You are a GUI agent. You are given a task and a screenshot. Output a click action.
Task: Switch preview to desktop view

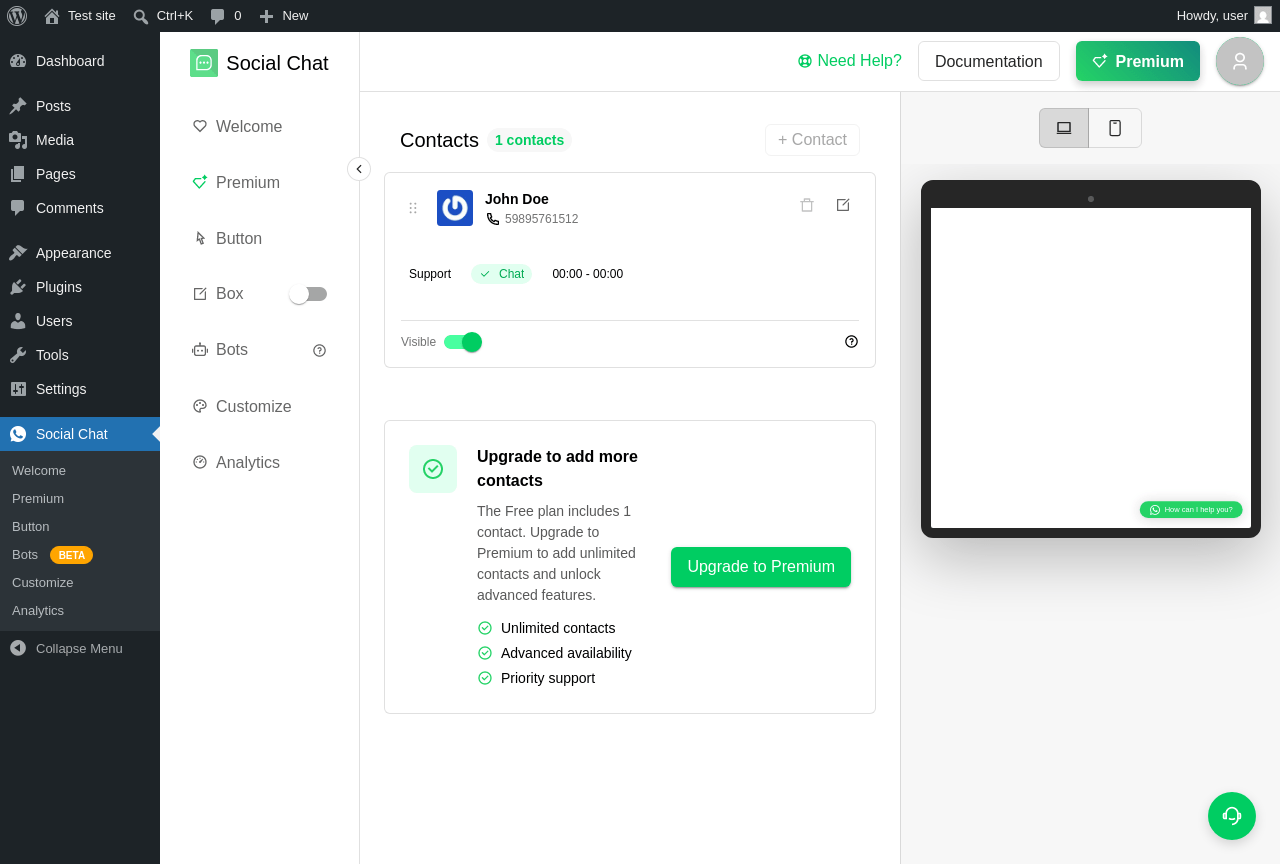1064,128
